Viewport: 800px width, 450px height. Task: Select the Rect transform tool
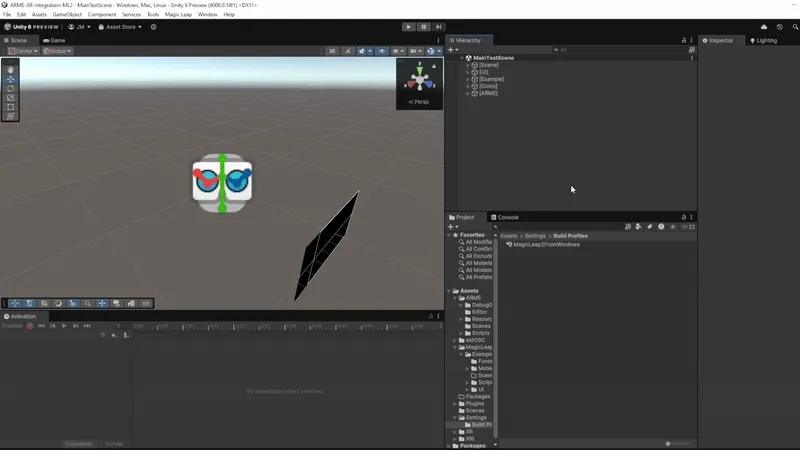pos(10,107)
